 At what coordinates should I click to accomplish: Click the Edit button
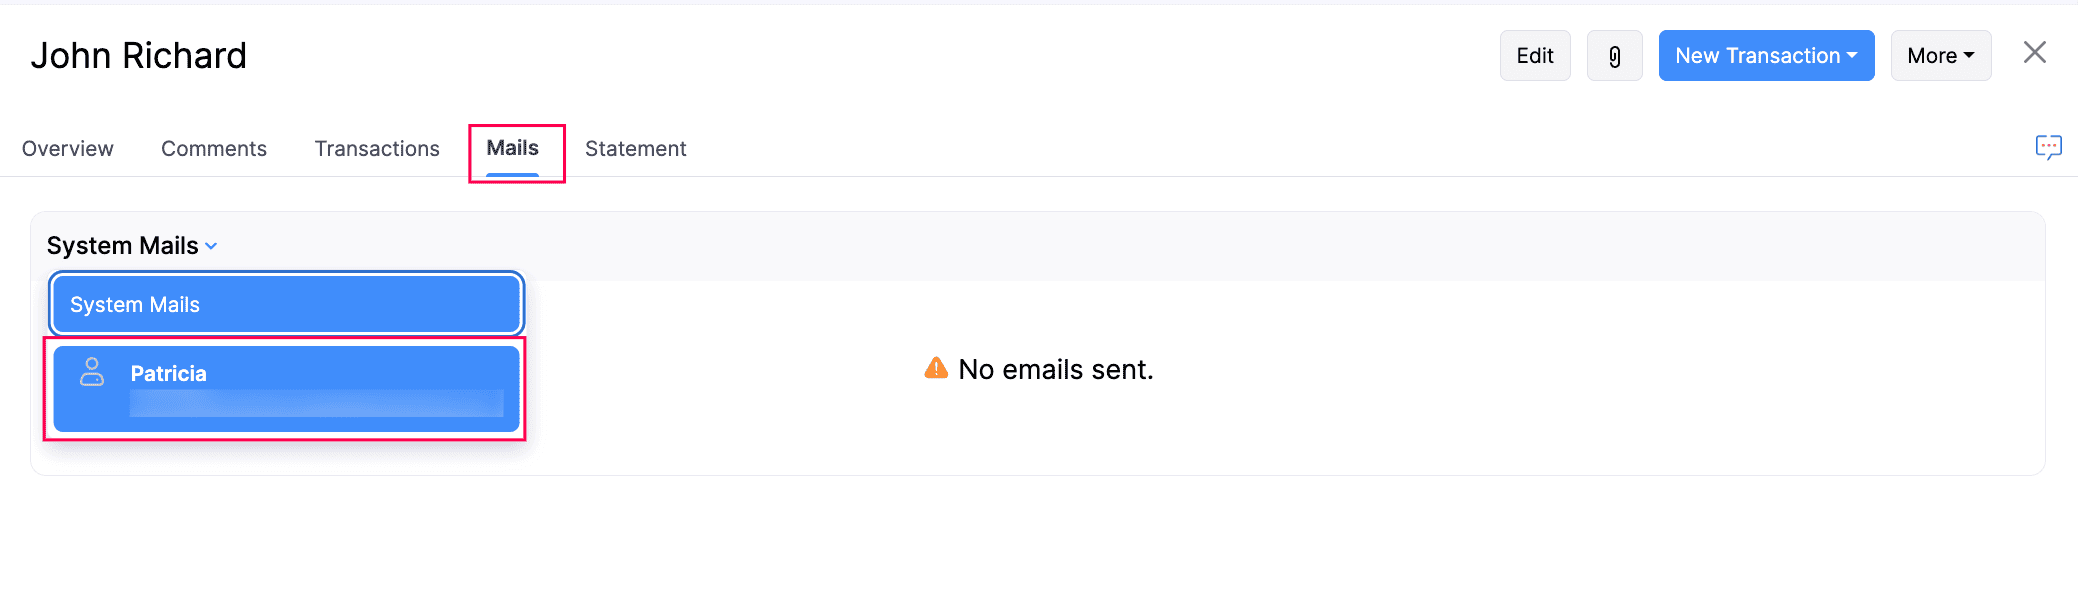[x=1534, y=55]
